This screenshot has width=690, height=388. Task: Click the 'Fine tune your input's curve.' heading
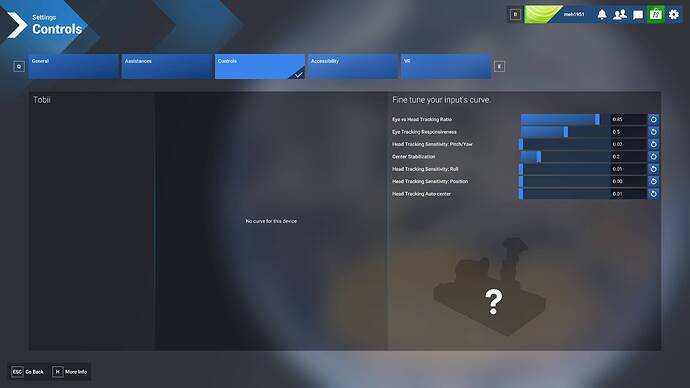[x=441, y=100]
